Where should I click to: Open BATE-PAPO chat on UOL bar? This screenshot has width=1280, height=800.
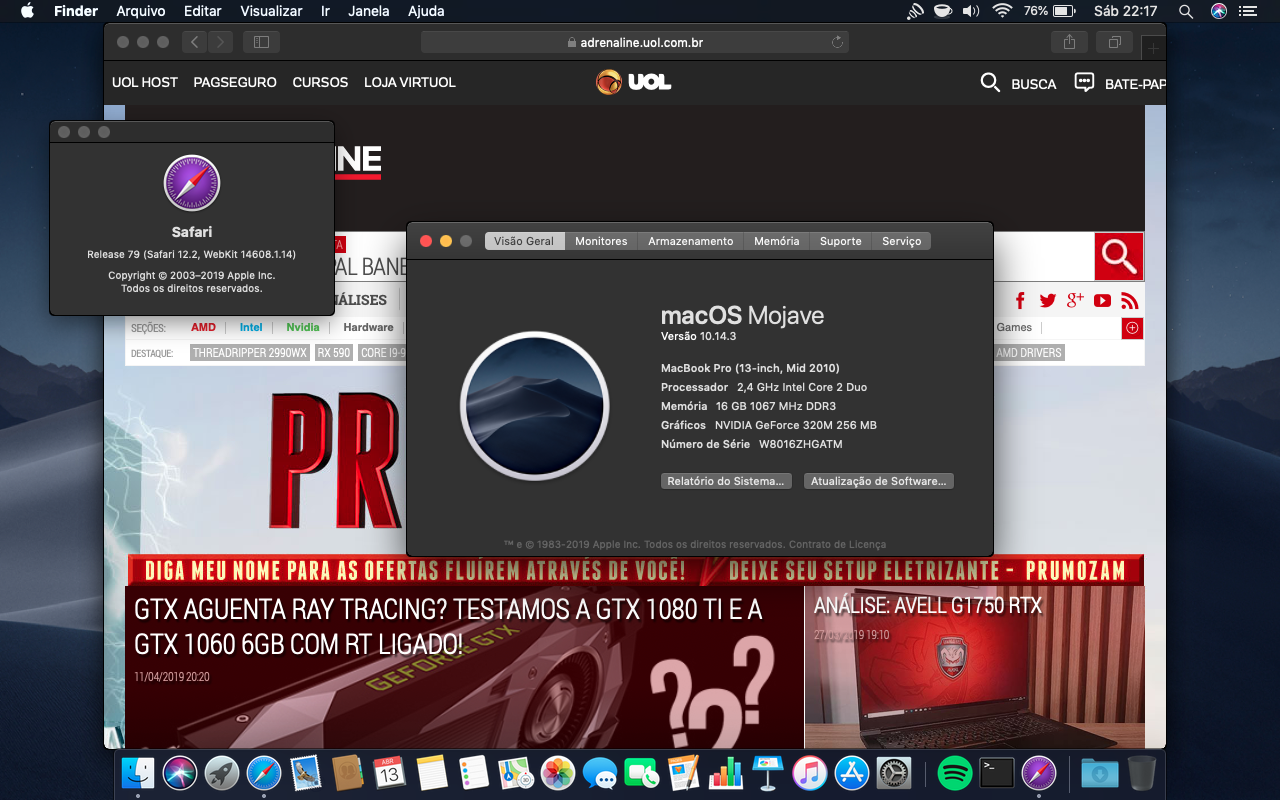1120,83
